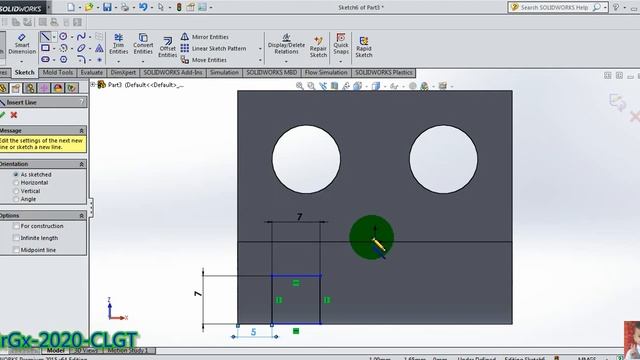
Task: Click Move Entities
Action: 204,60
